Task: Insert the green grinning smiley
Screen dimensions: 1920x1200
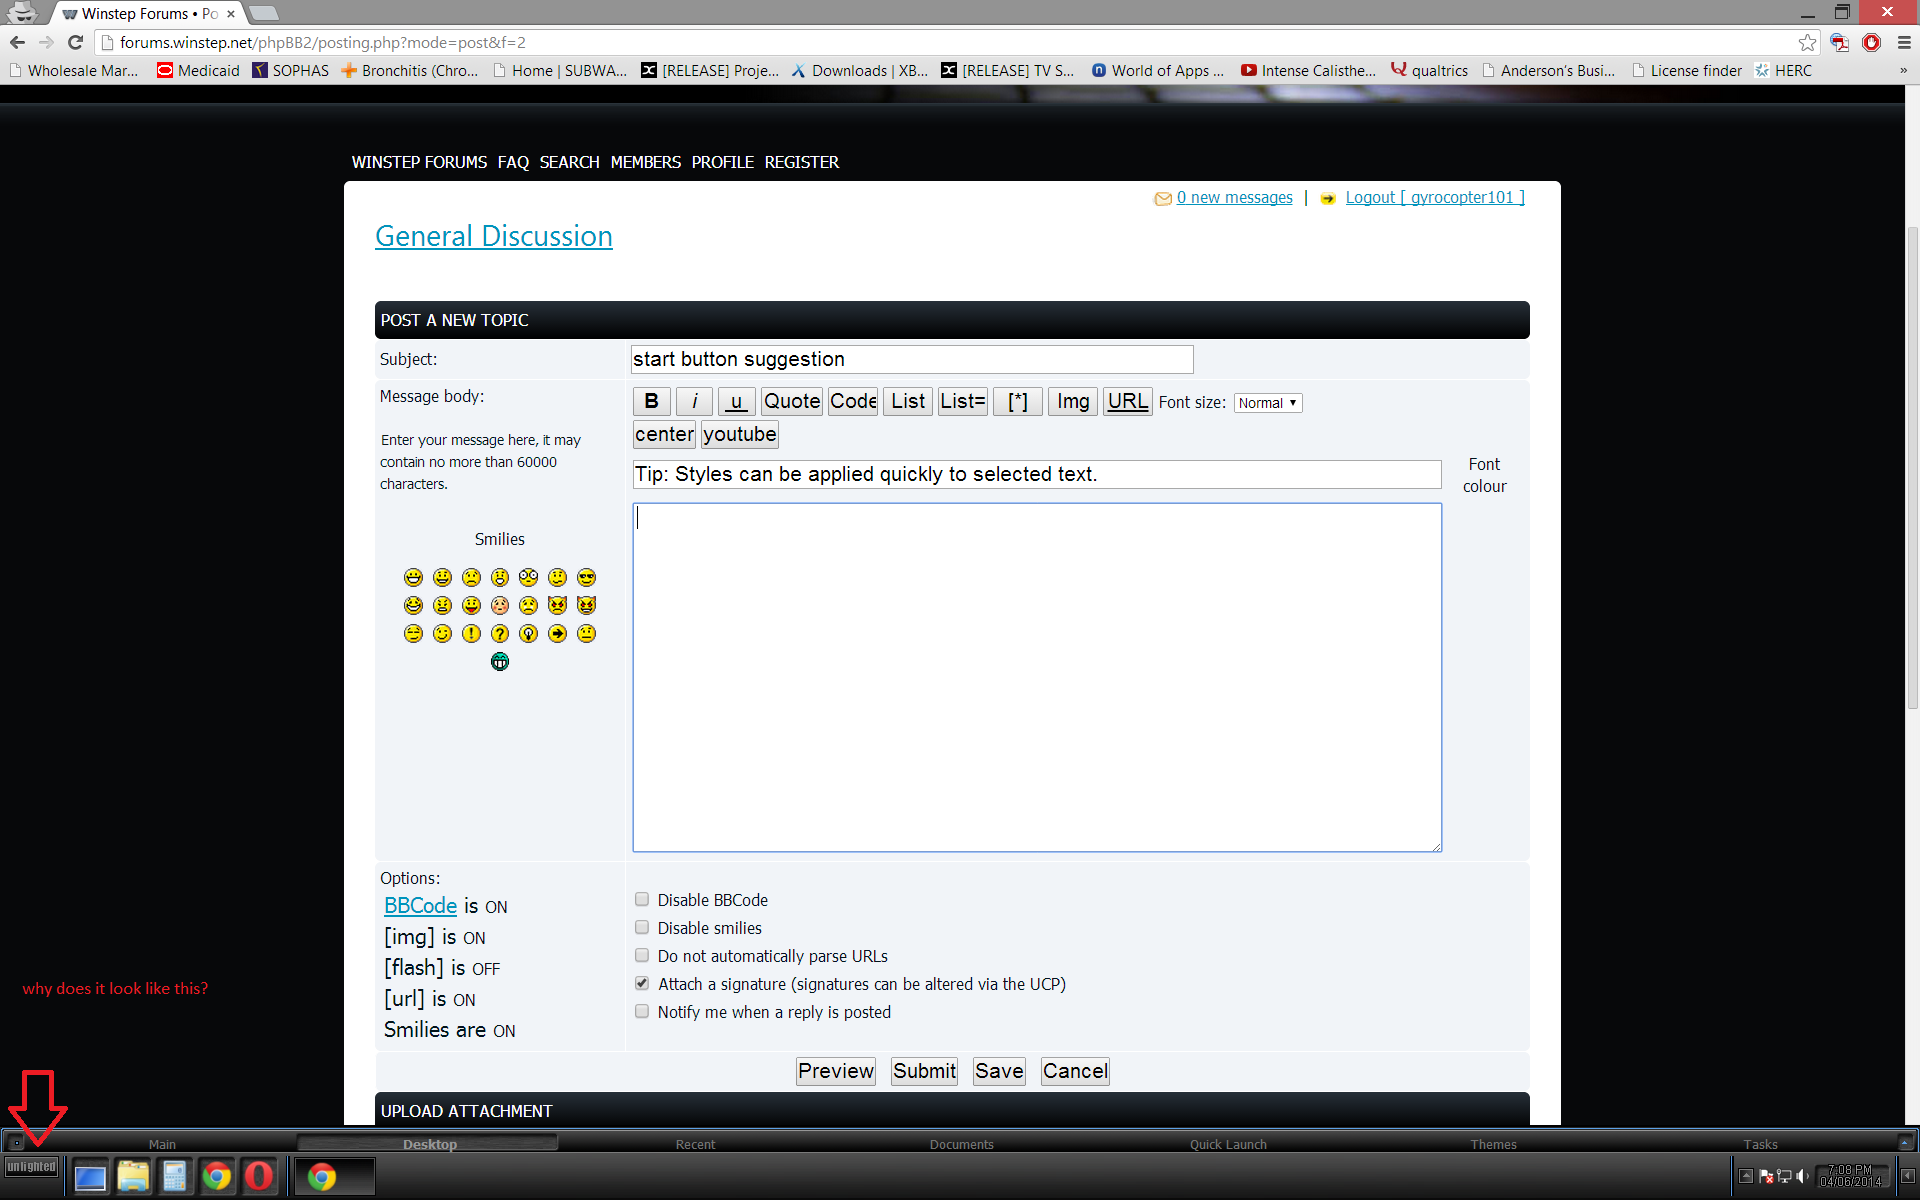Action: point(500,661)
